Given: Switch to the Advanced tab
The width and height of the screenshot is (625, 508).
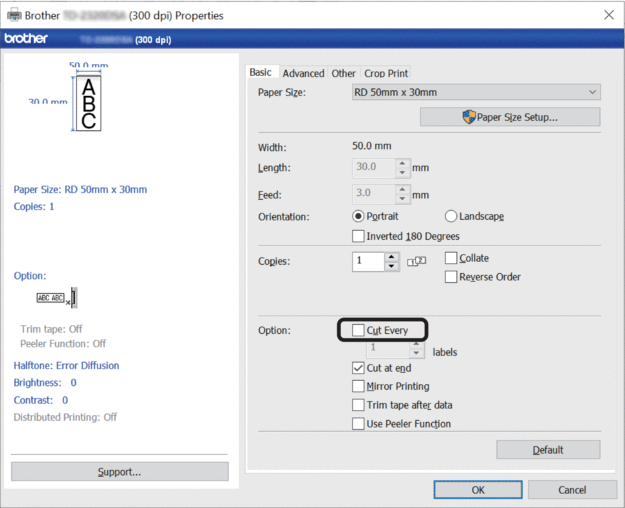Looking at the screenshot, I should 303,73.
